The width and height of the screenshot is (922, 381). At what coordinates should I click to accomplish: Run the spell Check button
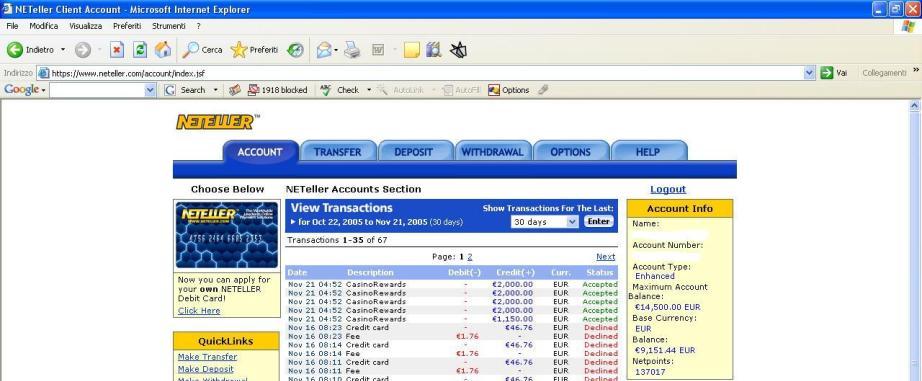coord(339,90)
